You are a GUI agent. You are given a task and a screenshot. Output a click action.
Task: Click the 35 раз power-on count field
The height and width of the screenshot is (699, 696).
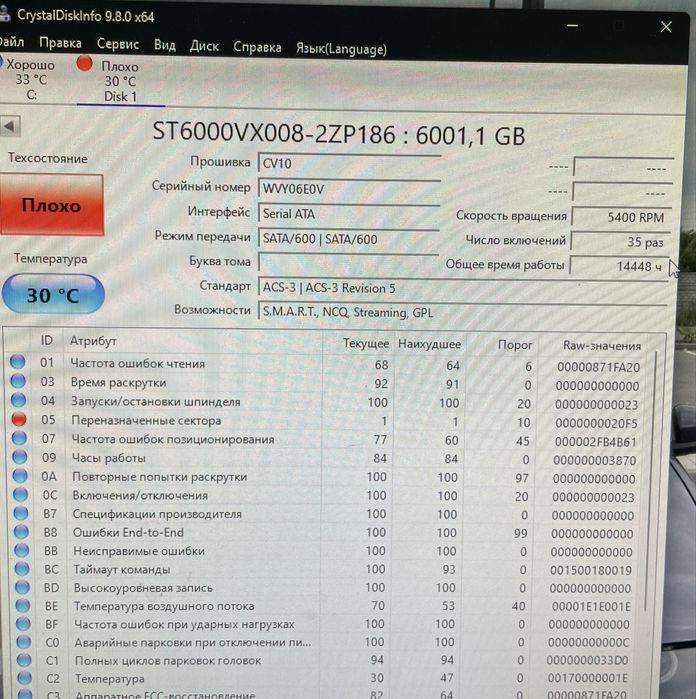621,242
